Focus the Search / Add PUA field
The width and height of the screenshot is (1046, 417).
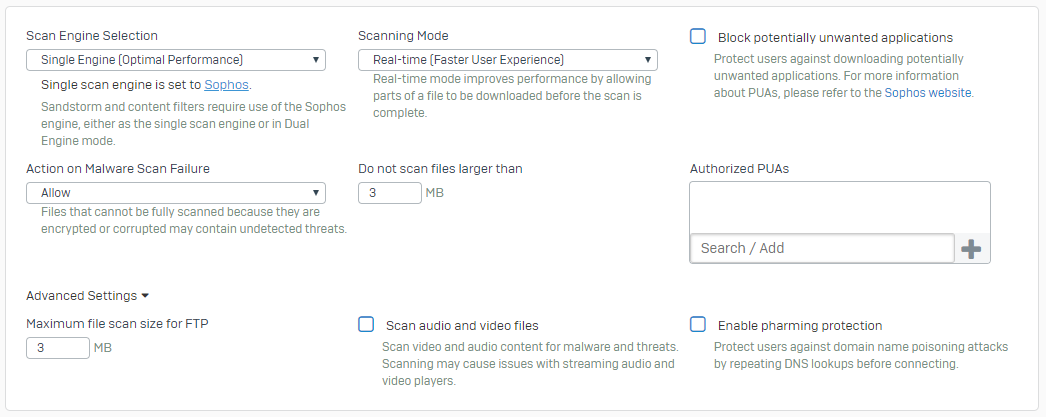pos(822,248)
